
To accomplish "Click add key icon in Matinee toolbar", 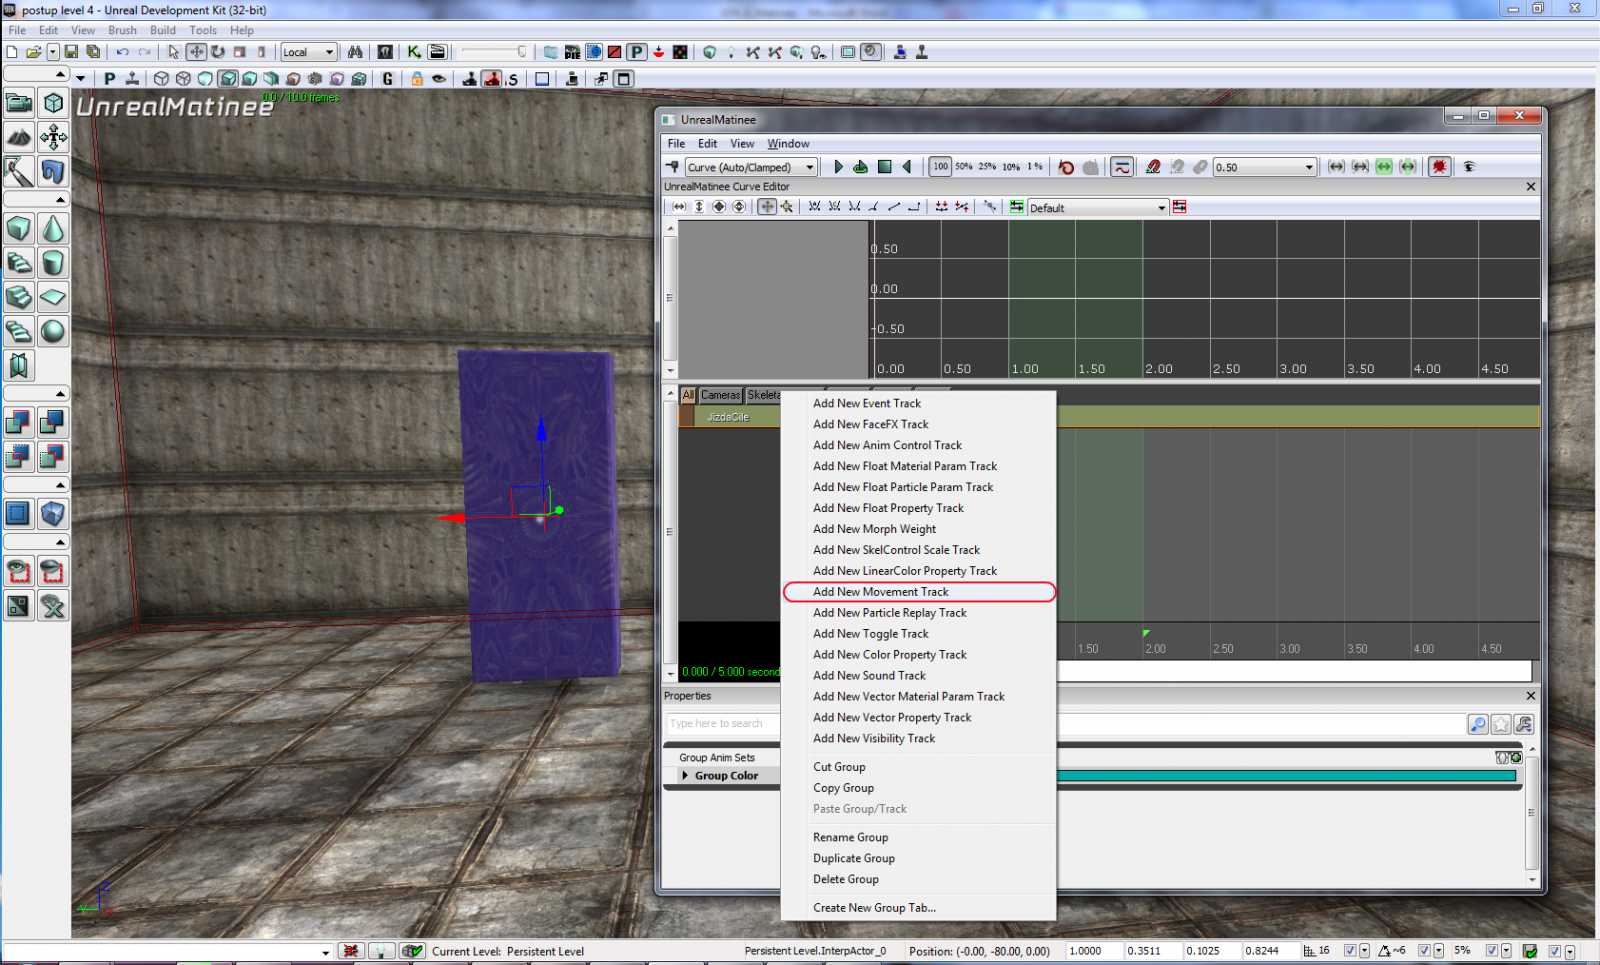I will (x=673, y=167).
